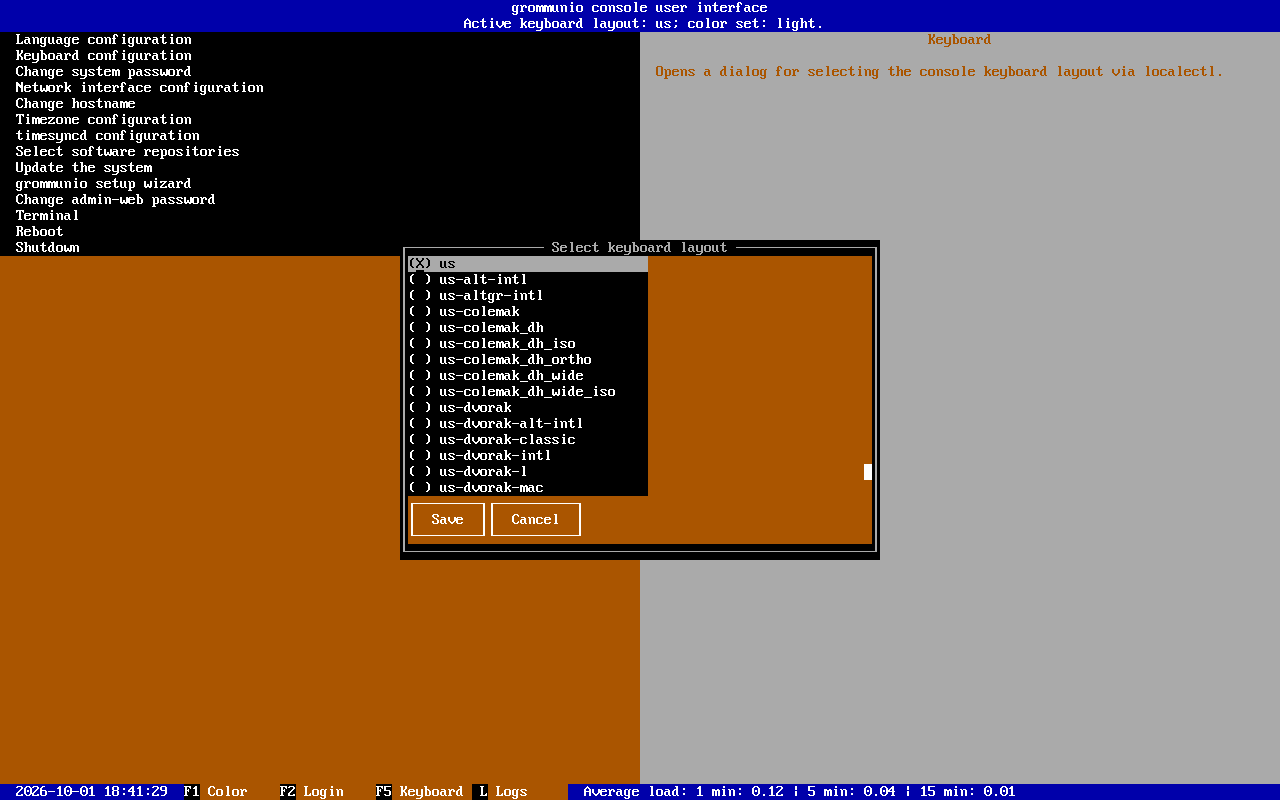Click F5 Keyboard in status bar
Viewport: 1280px width, 800px height.
[420, 792]
